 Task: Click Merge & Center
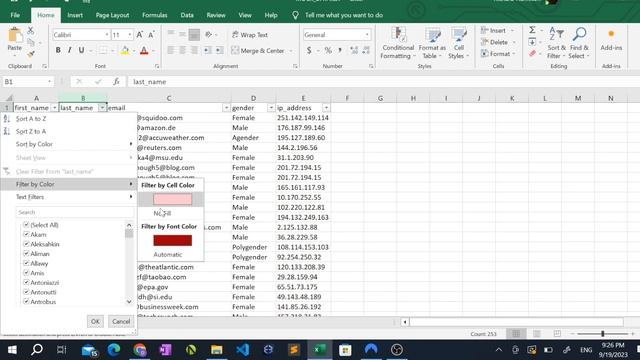tap(258, 51)
